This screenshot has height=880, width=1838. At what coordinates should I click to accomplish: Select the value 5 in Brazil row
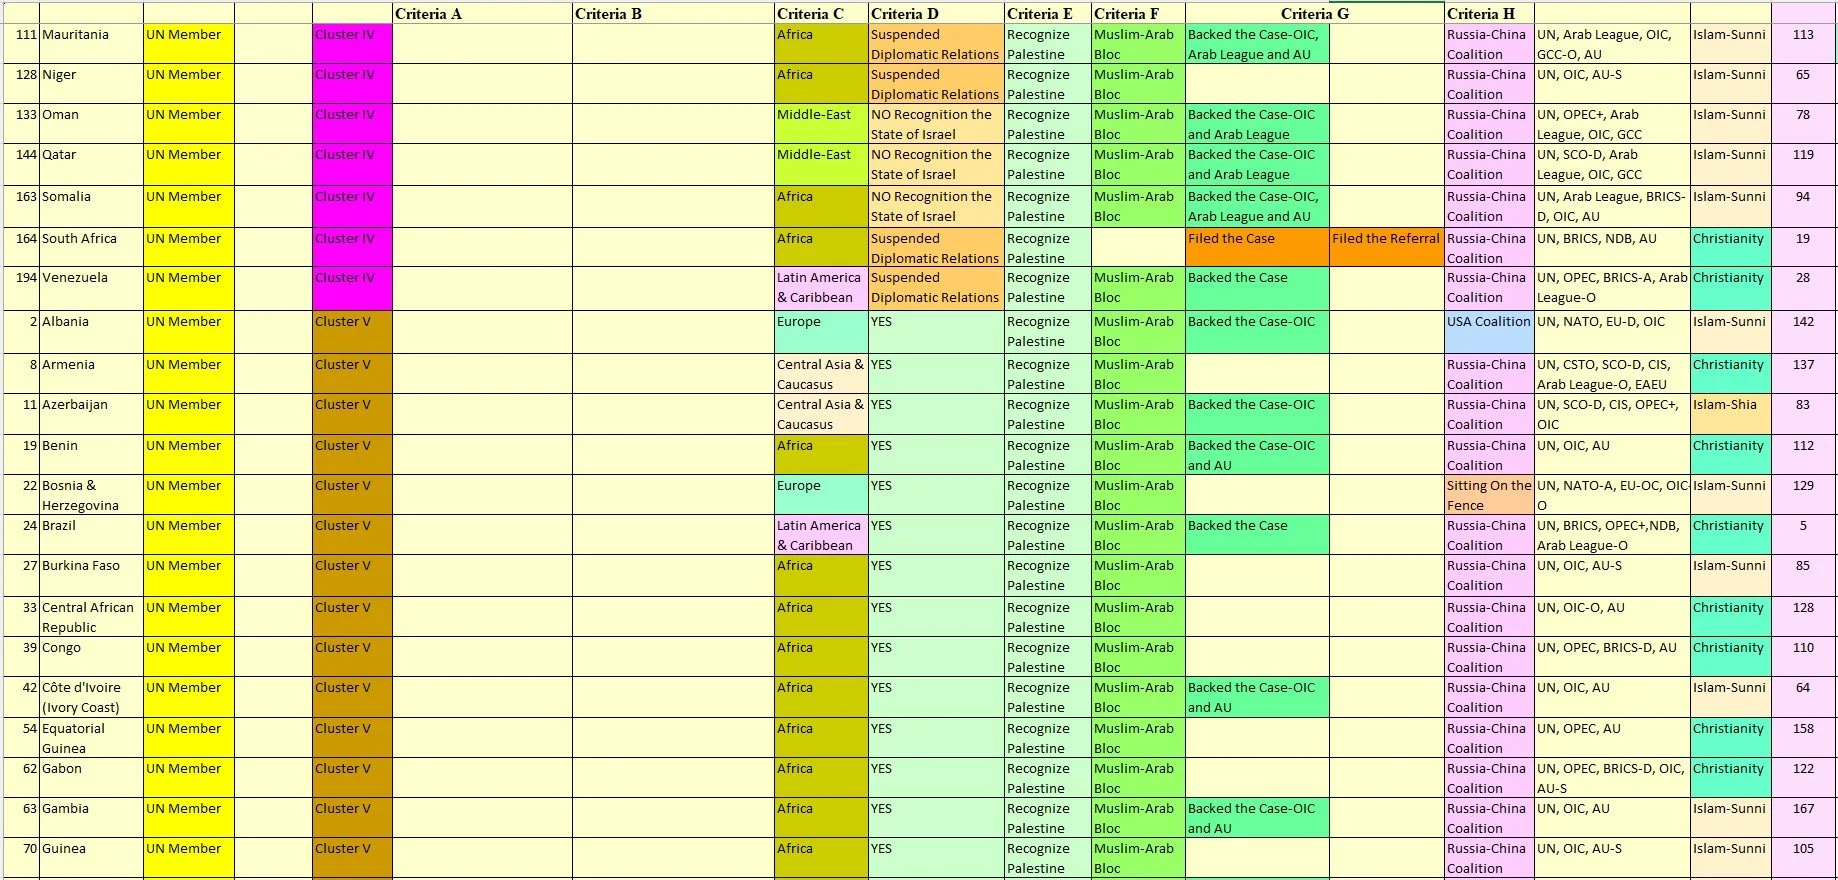1803,535
